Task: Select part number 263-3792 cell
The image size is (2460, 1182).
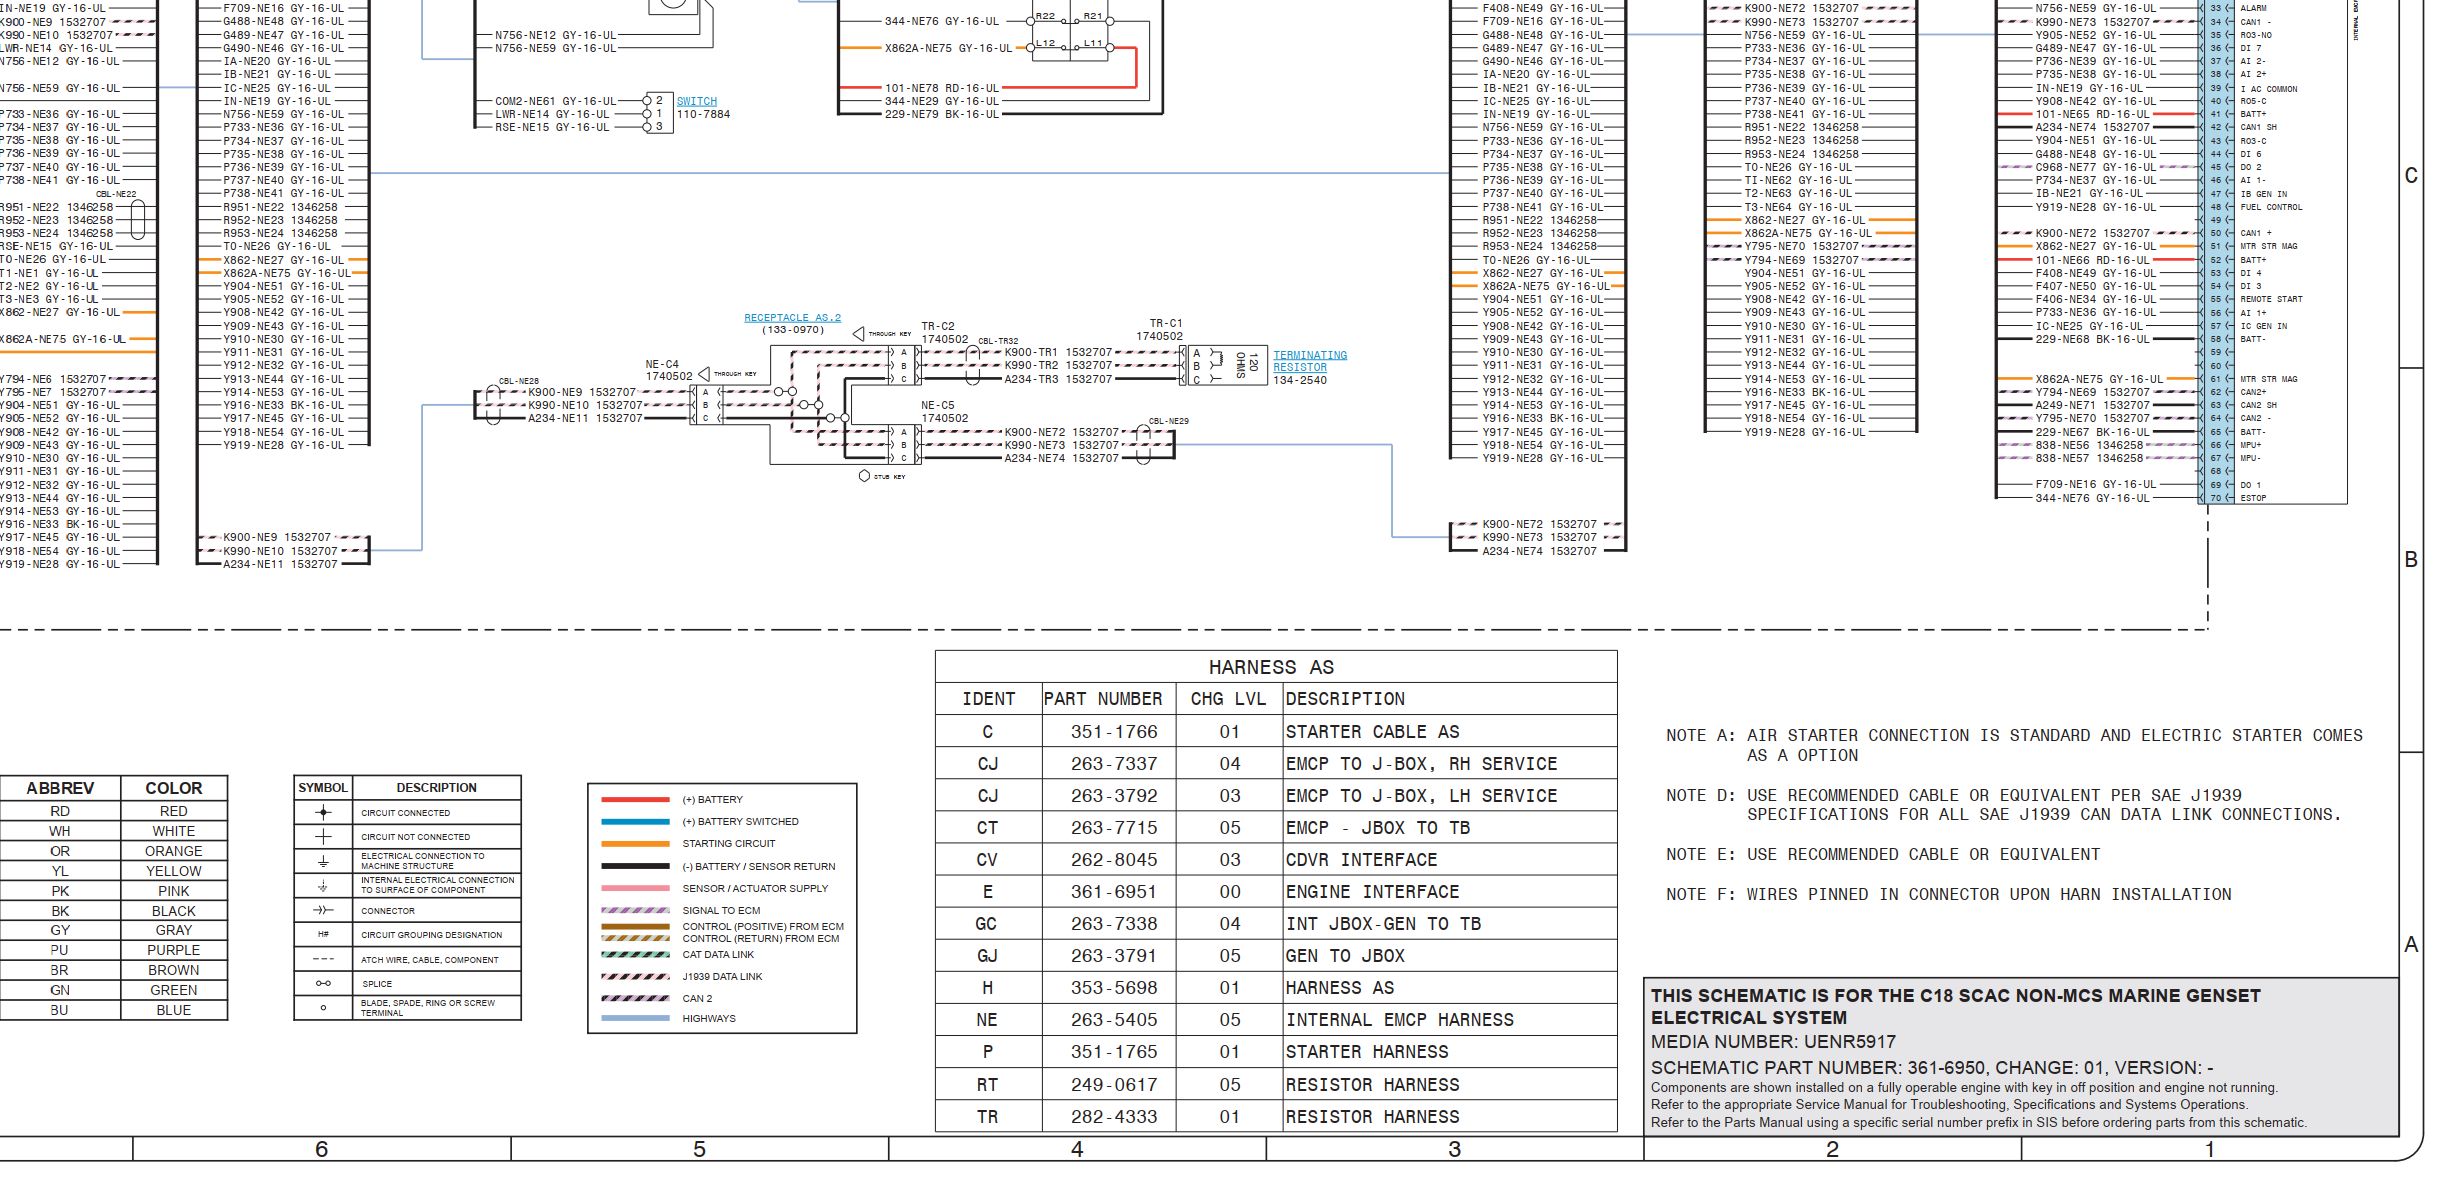Action: click(1113, 796)
